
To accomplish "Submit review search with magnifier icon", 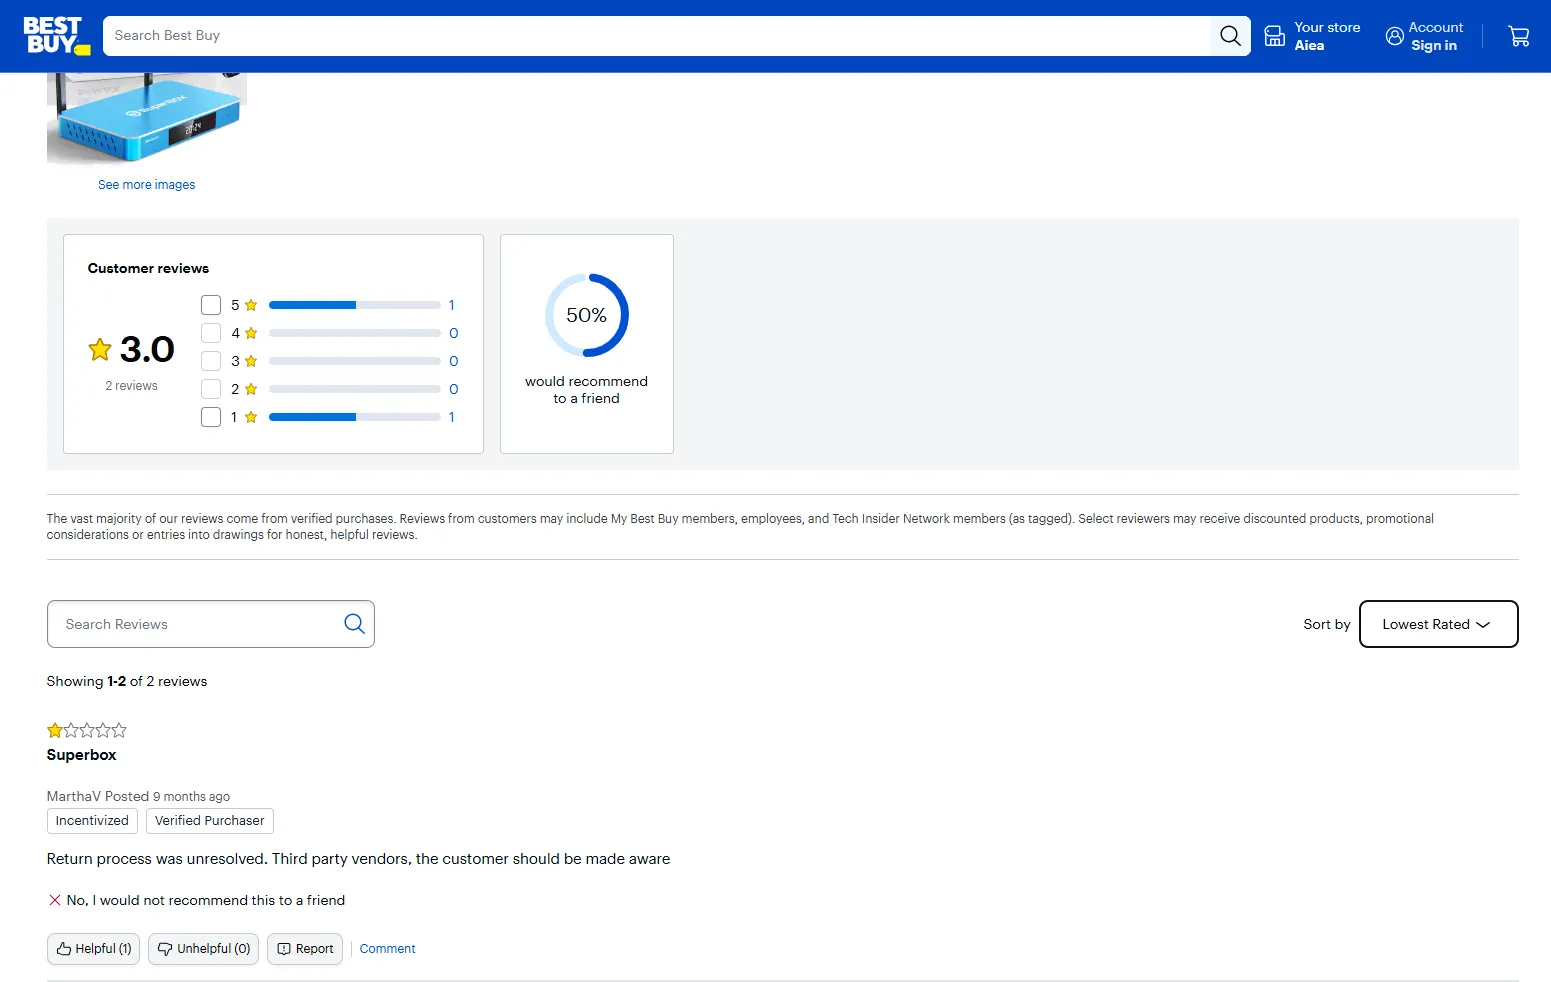I will click(x=354, y=624).
